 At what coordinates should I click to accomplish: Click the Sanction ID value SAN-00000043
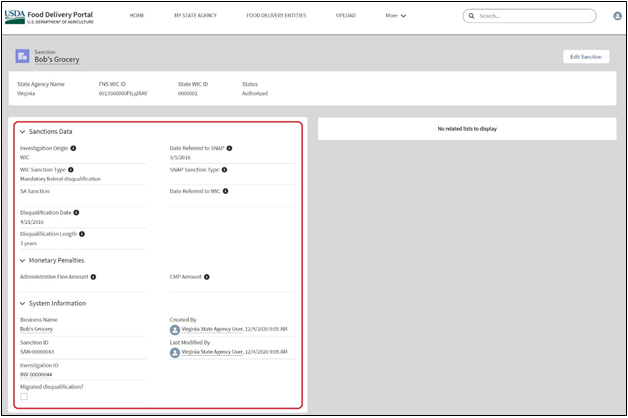pyautogui.click(x=37, y=352)
